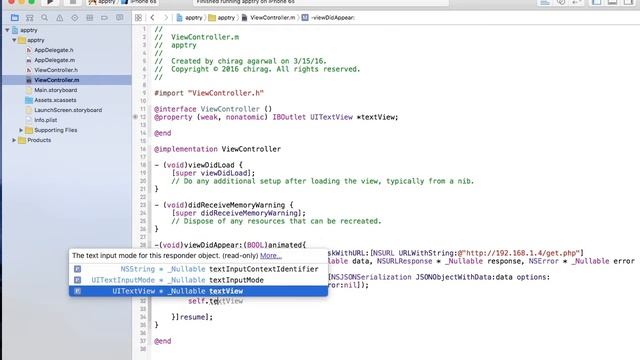Click the Stop button in toolbar
The width and height of the screenshot is (640, 360).
pos(73,2)
